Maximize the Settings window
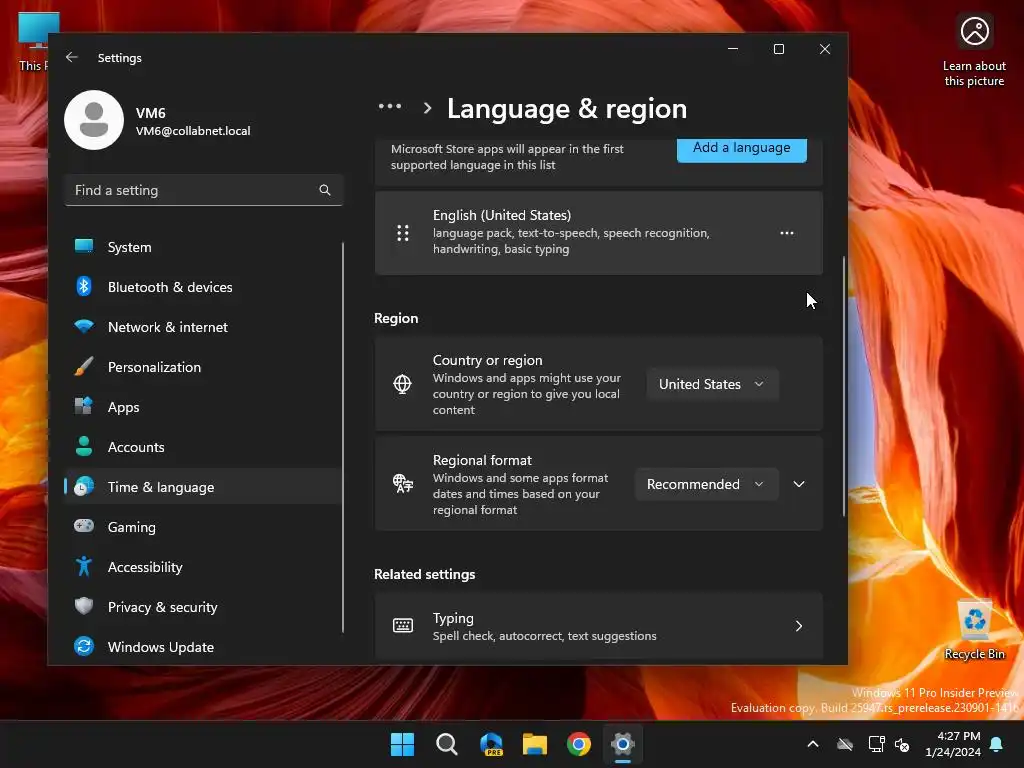Screen dimensions: 1024x768 (x=778, y=49)
